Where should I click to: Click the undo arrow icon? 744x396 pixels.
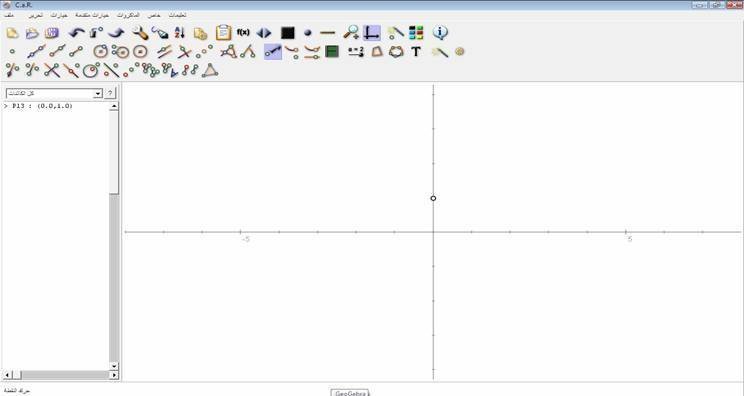point(76,33)
